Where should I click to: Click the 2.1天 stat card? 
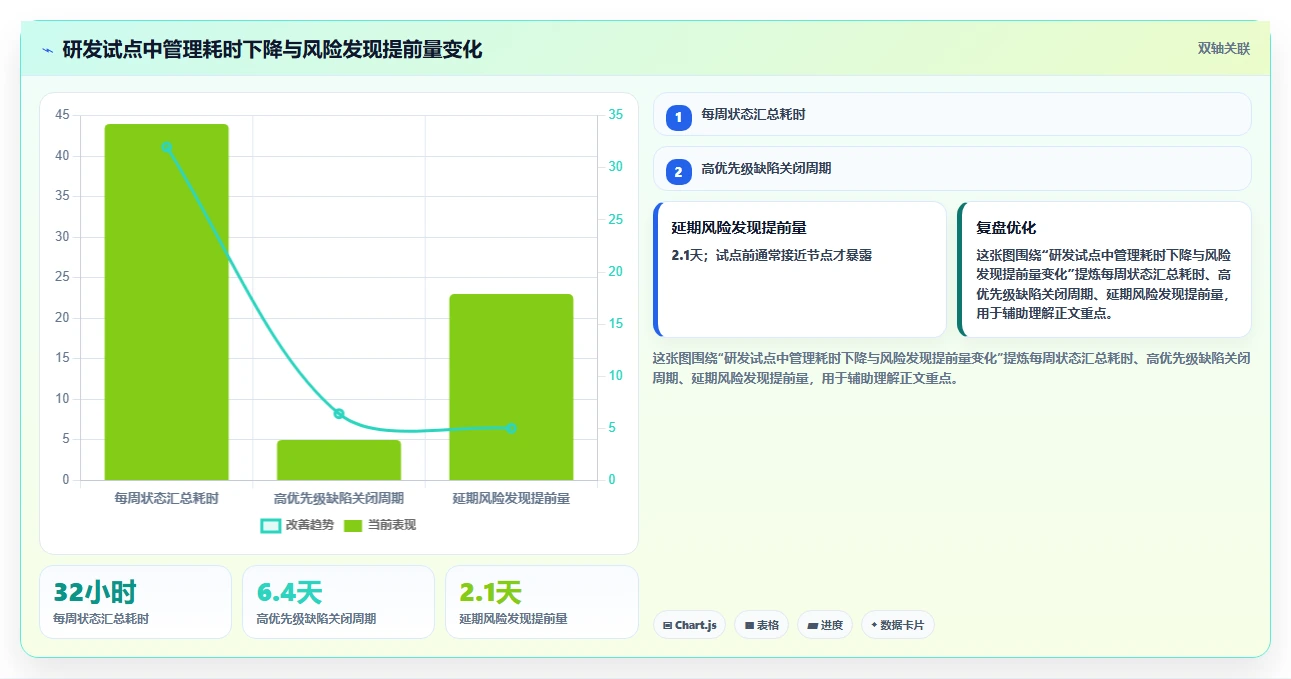[x=541, y=602]
